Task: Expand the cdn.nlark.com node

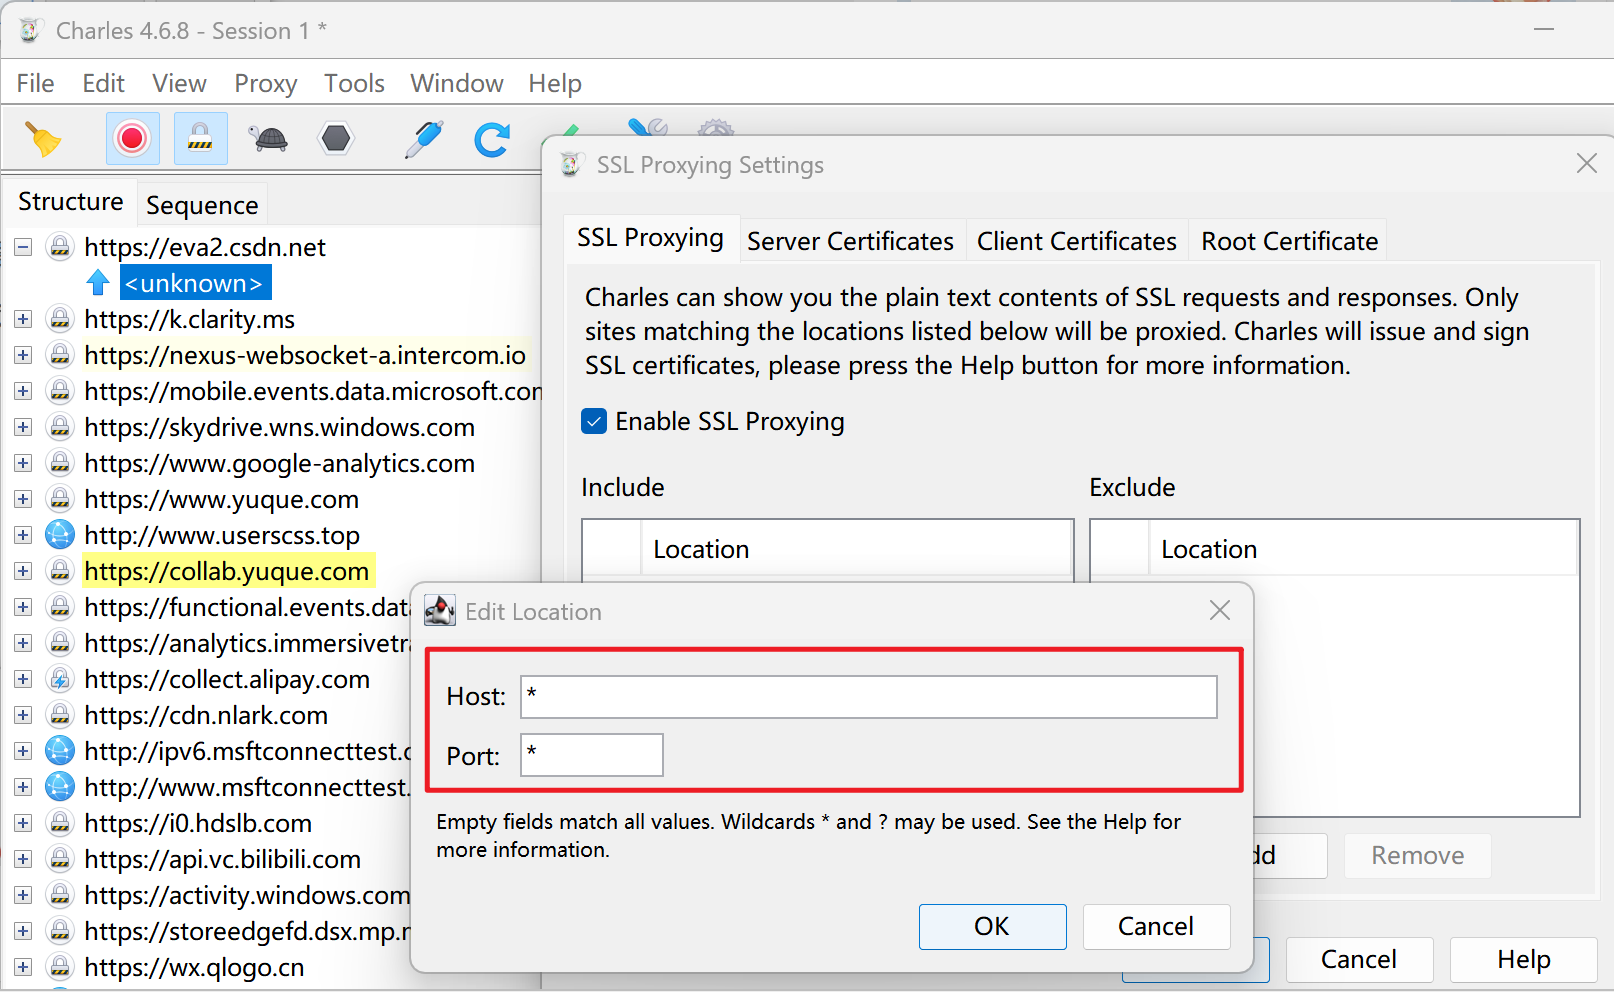Action: [x=23, y=715]
